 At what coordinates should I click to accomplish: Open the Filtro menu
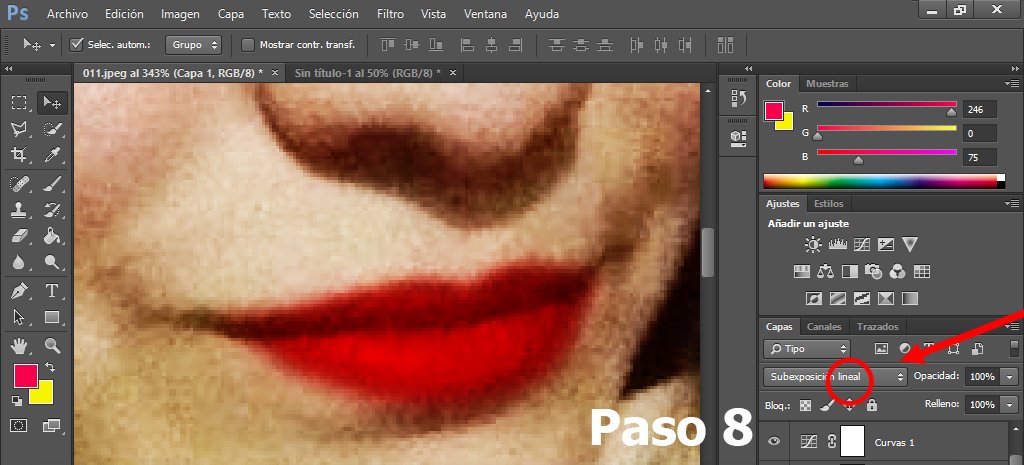click(390, 14)
